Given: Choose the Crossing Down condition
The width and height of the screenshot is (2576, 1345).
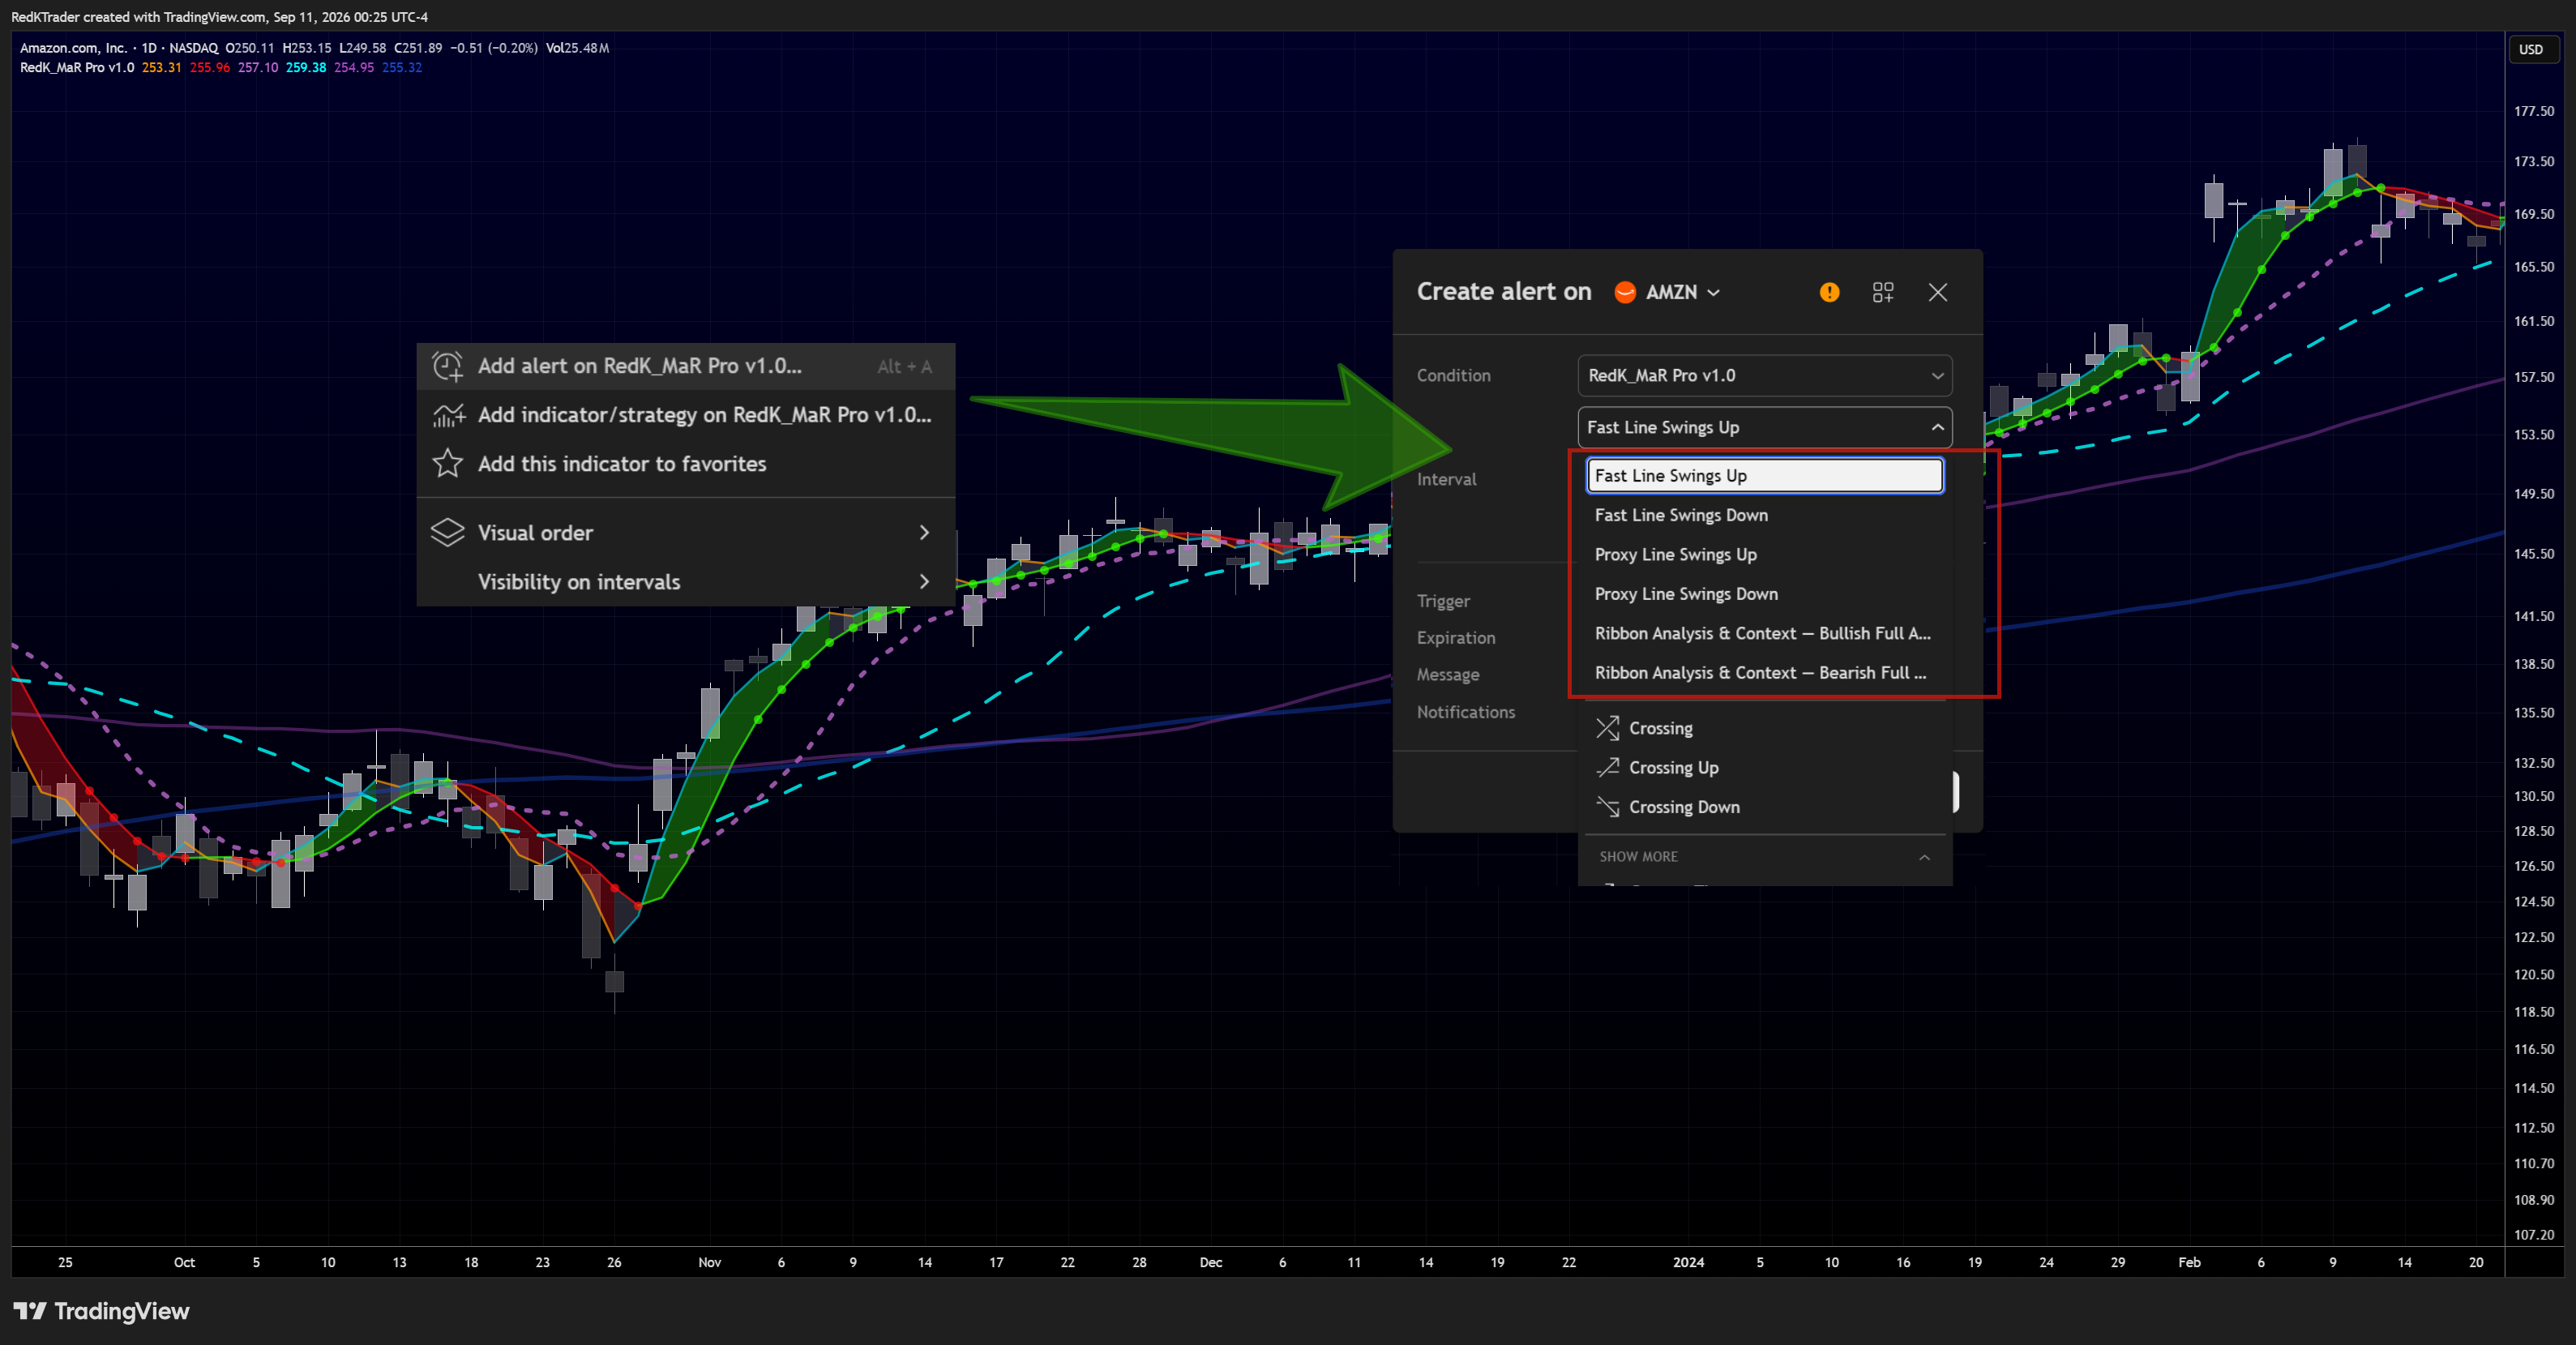Looking at the screenshot, I should click(x=1764, y=807).
